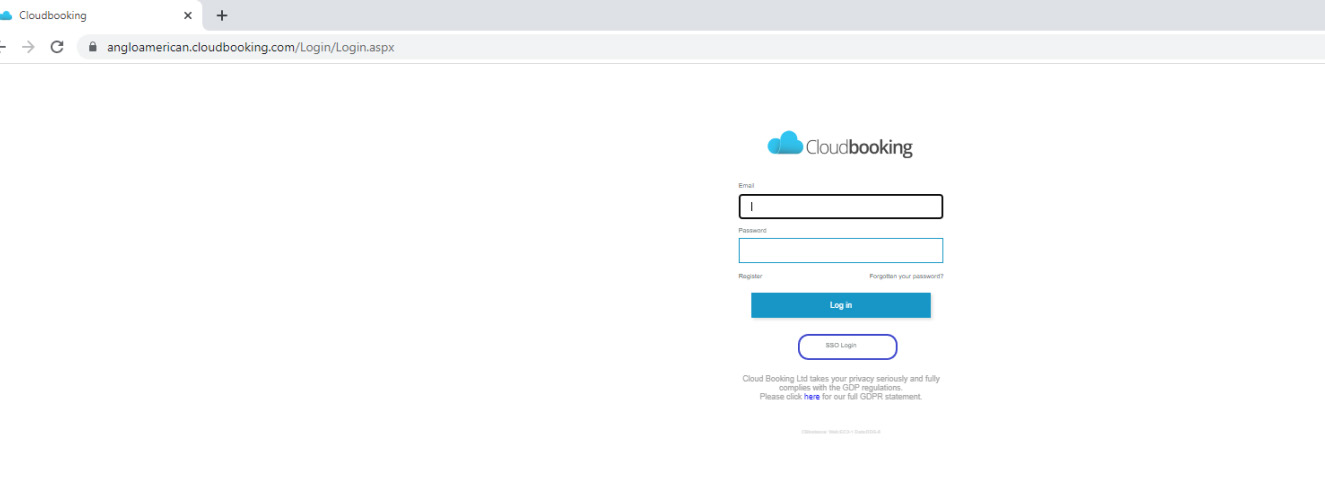Click into the Password input field
The height and width of the screenshot is (488, 1325).
840,251
